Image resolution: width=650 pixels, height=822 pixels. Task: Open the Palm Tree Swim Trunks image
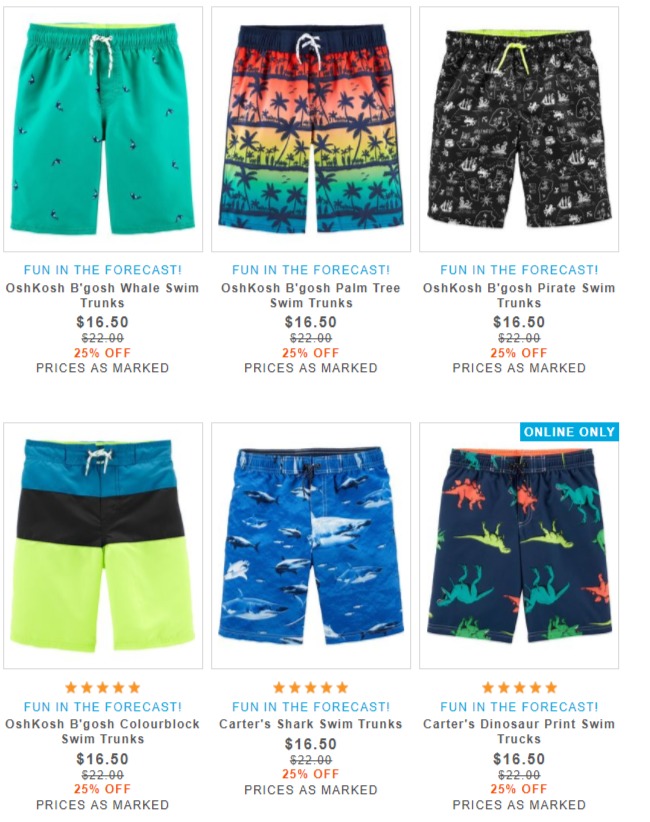point(311,129)
